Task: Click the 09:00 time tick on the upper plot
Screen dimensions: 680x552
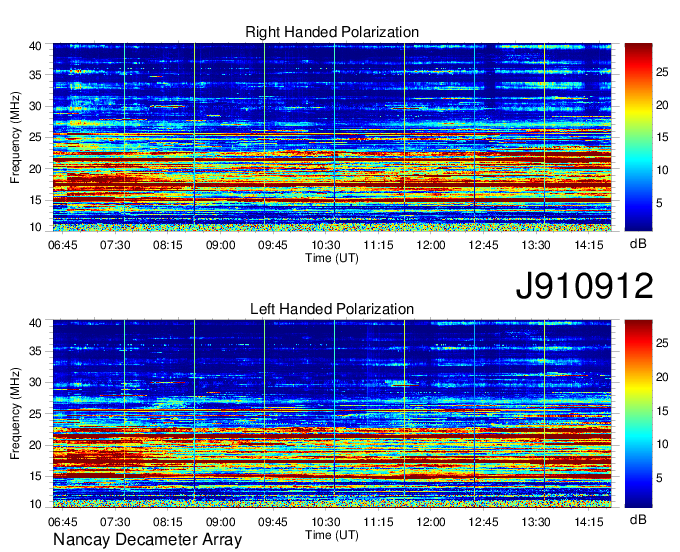Action: [x=220, y=245]
